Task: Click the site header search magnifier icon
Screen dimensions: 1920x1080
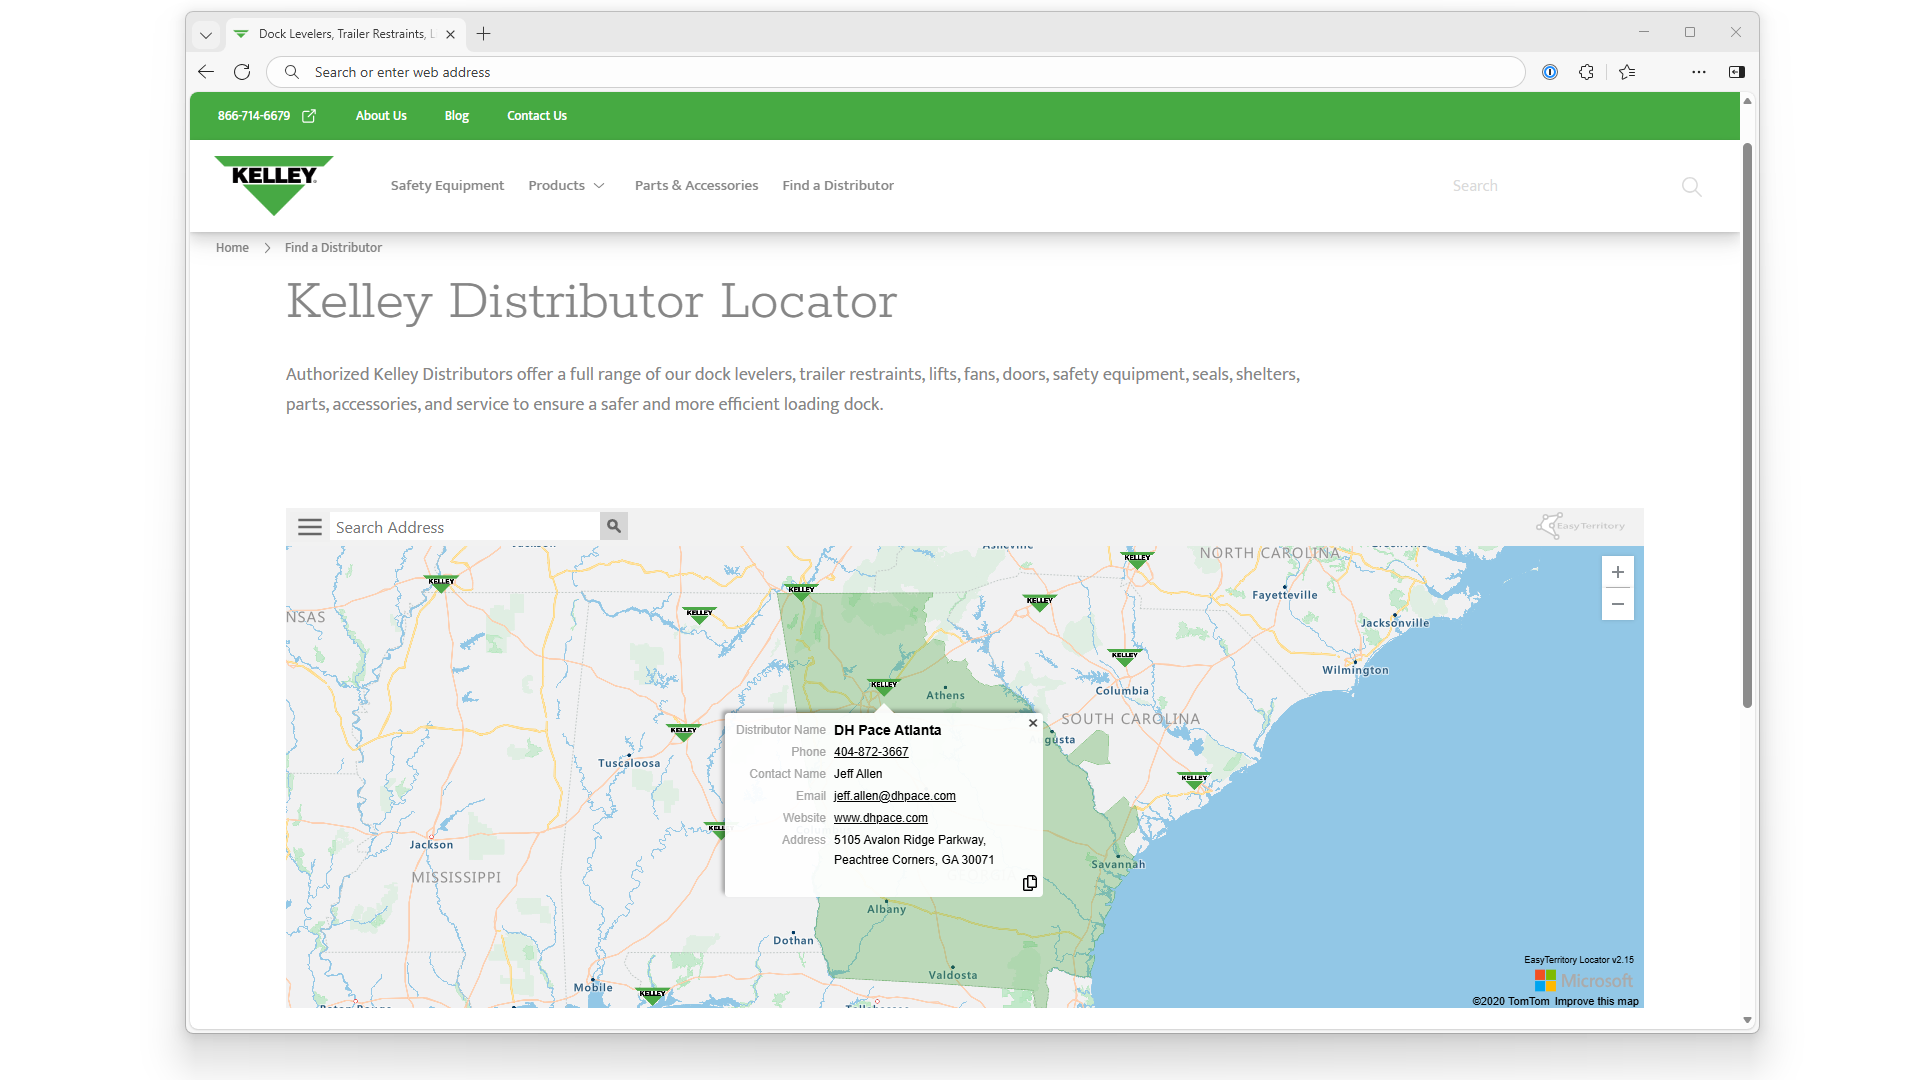Action: coord(1691,186)
